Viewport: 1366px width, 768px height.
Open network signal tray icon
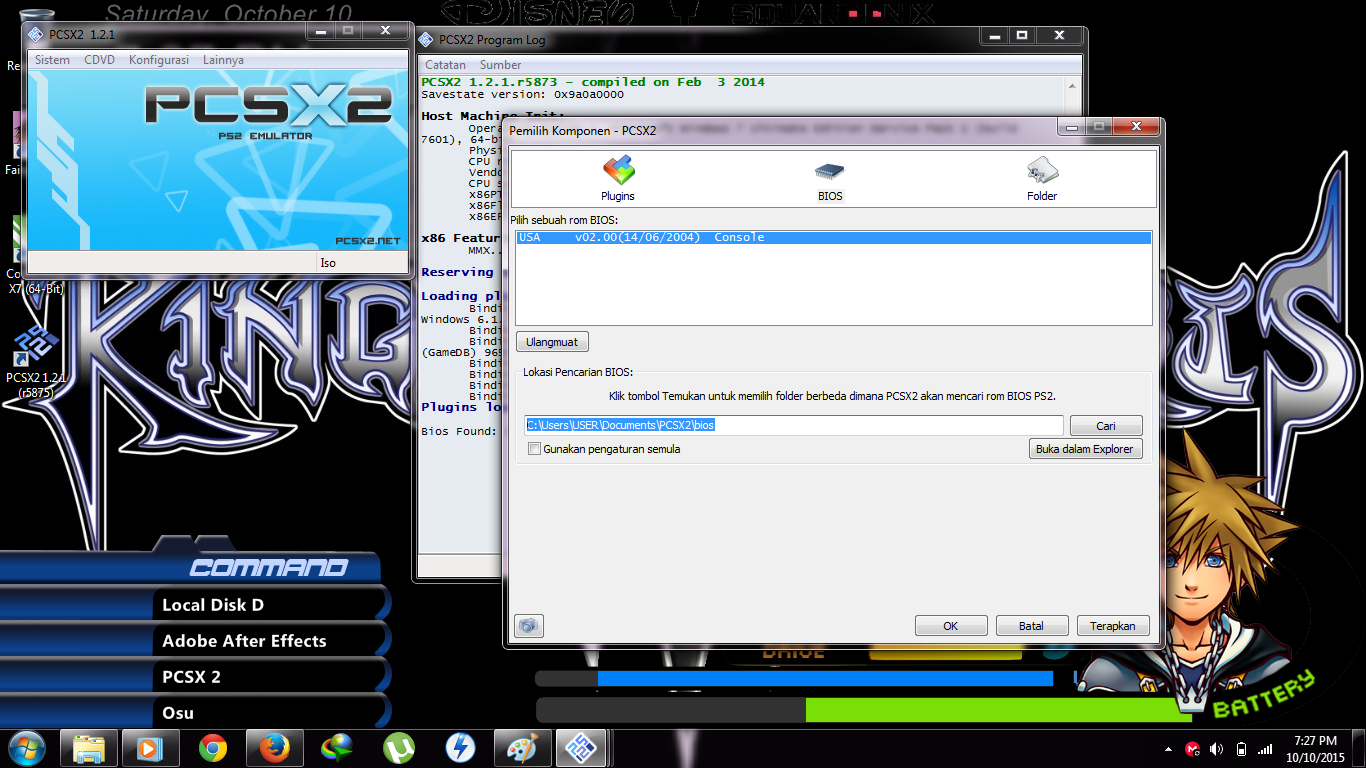pyautogui.click(x=1265, y=749)
